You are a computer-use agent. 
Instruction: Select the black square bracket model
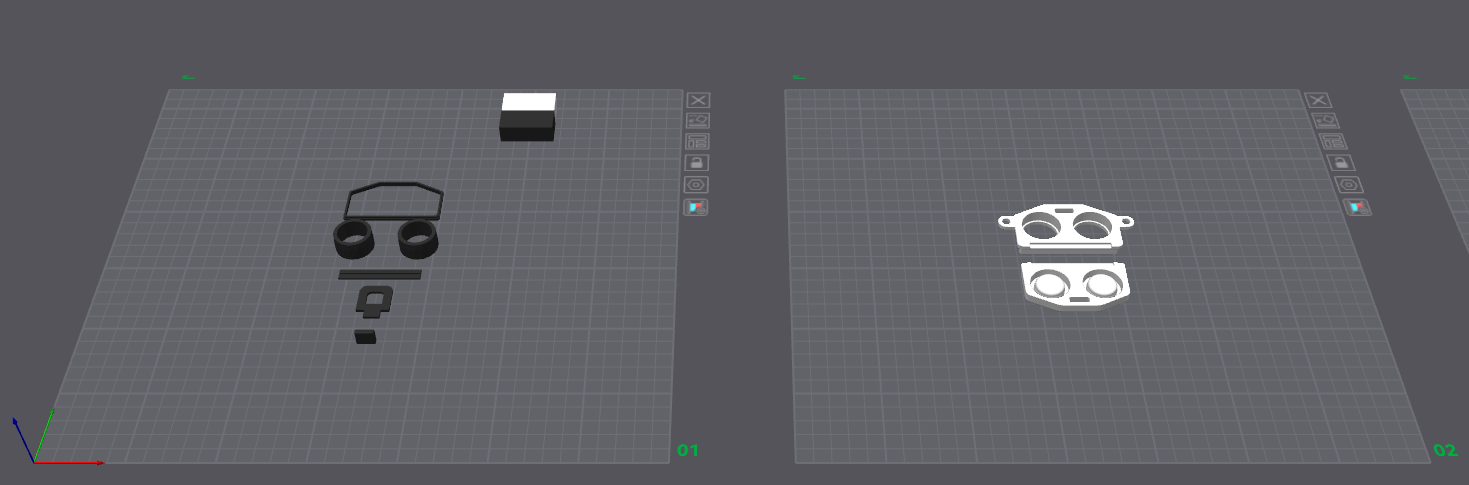[374, 301]
